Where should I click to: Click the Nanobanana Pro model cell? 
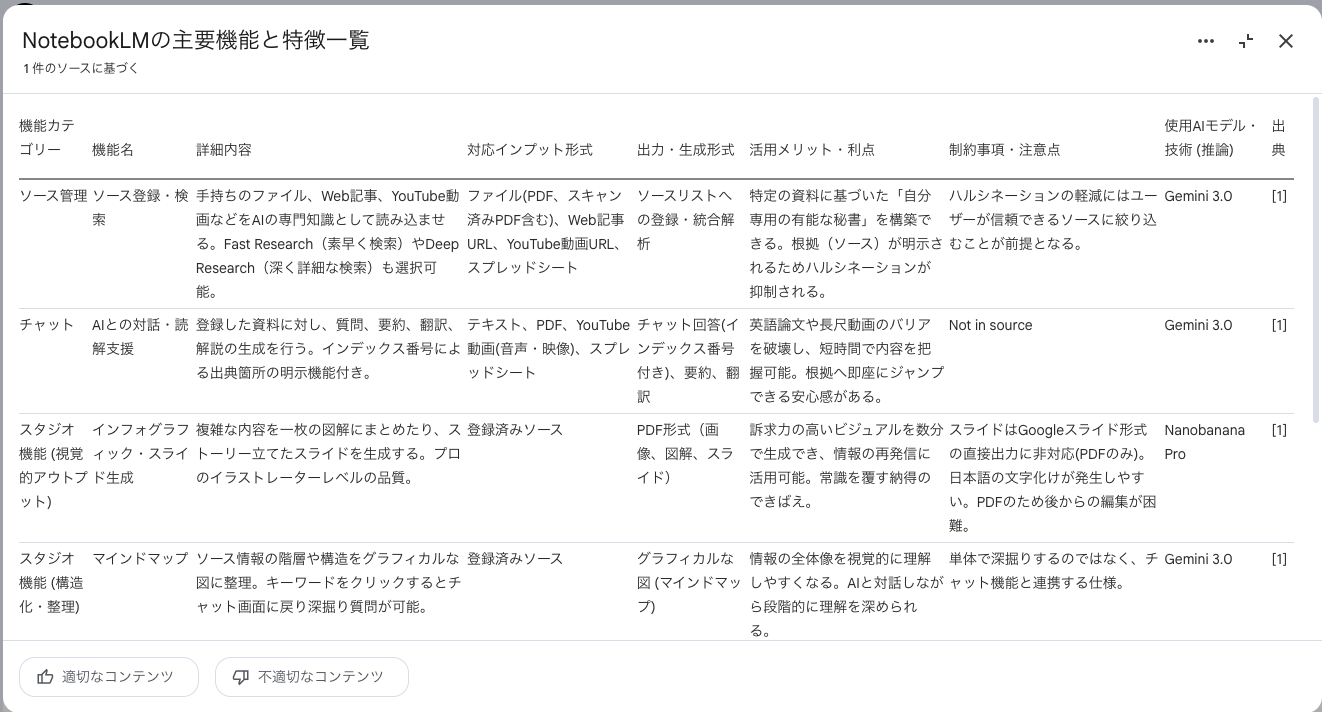pyautogui.click(x=1205, y=442)
